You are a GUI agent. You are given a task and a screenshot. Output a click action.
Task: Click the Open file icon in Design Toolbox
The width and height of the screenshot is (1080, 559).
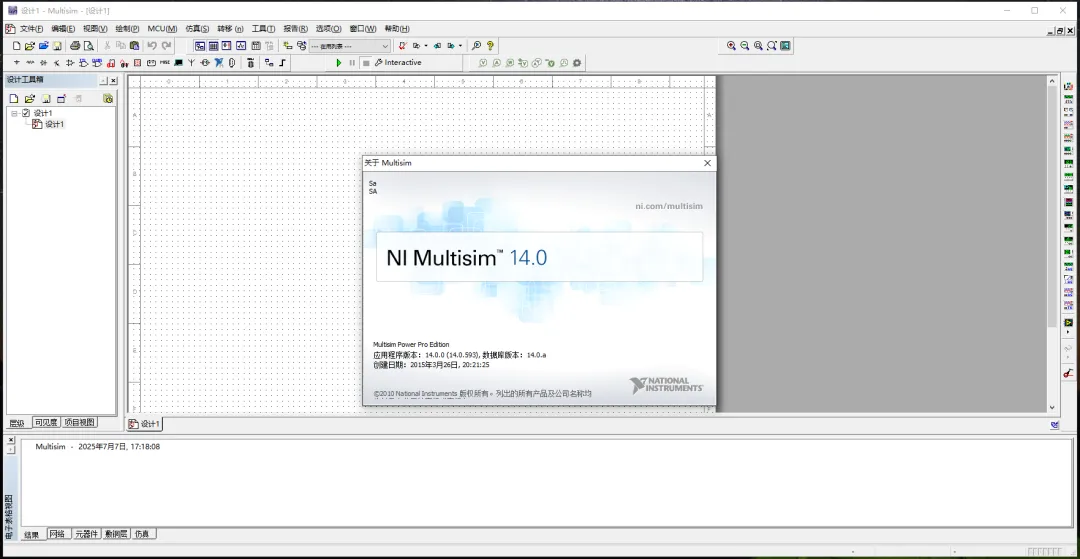(30, 98)
